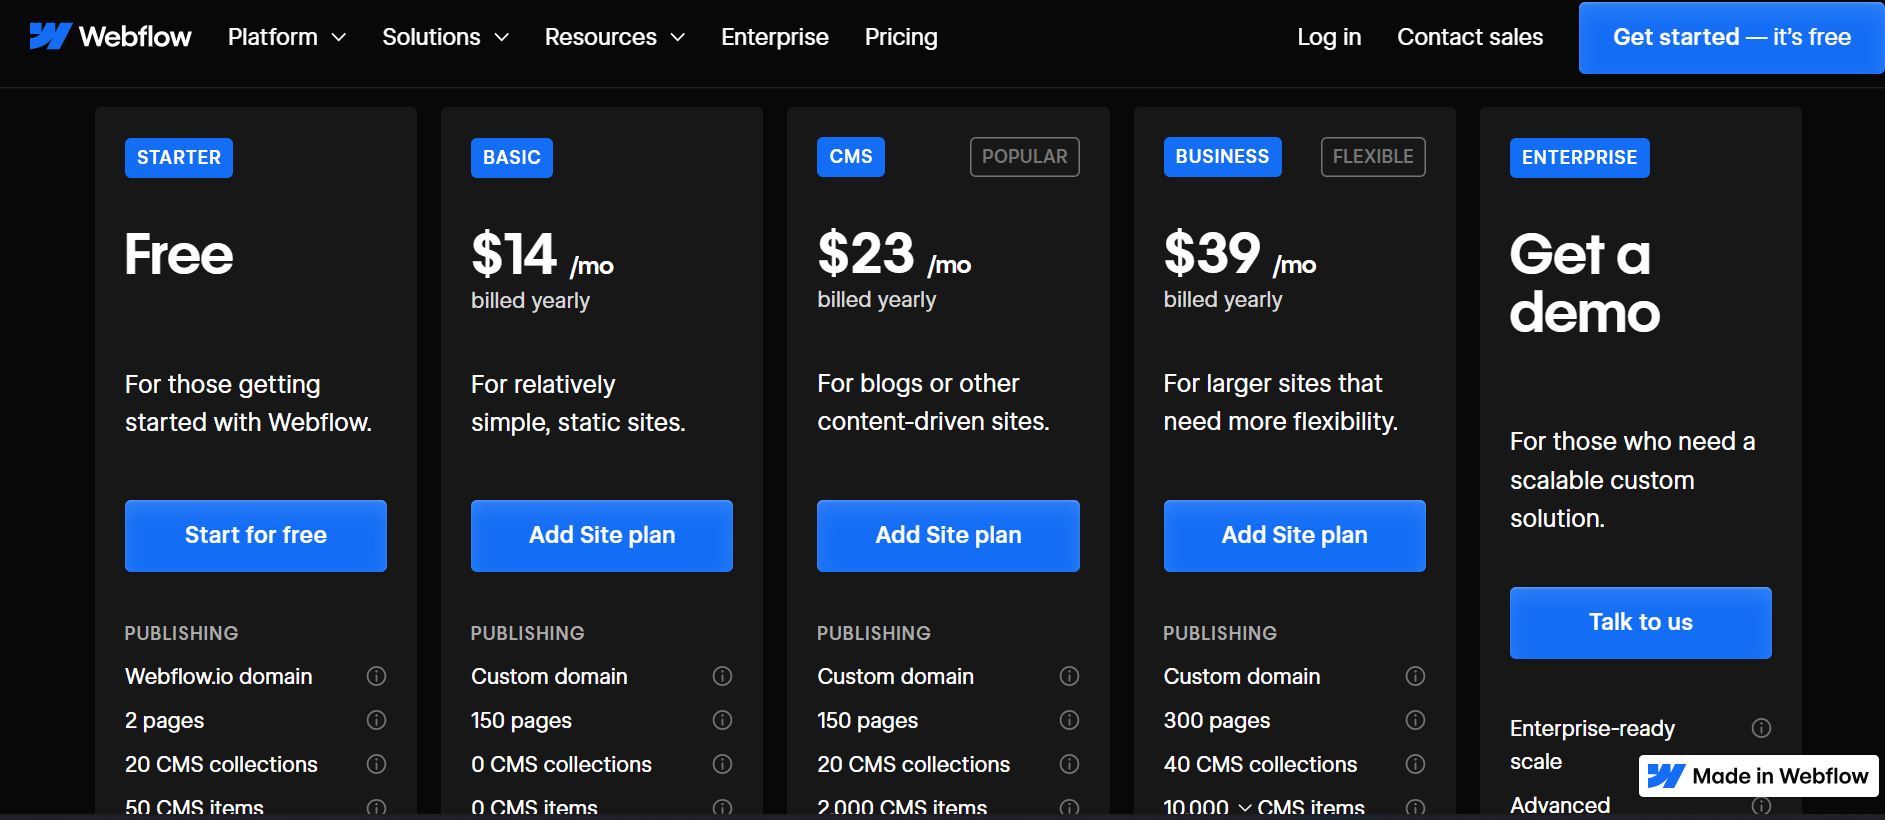Click the Get a demo heading
The width and height of the screenshot is (1885, 820).
click(1585, 283)
